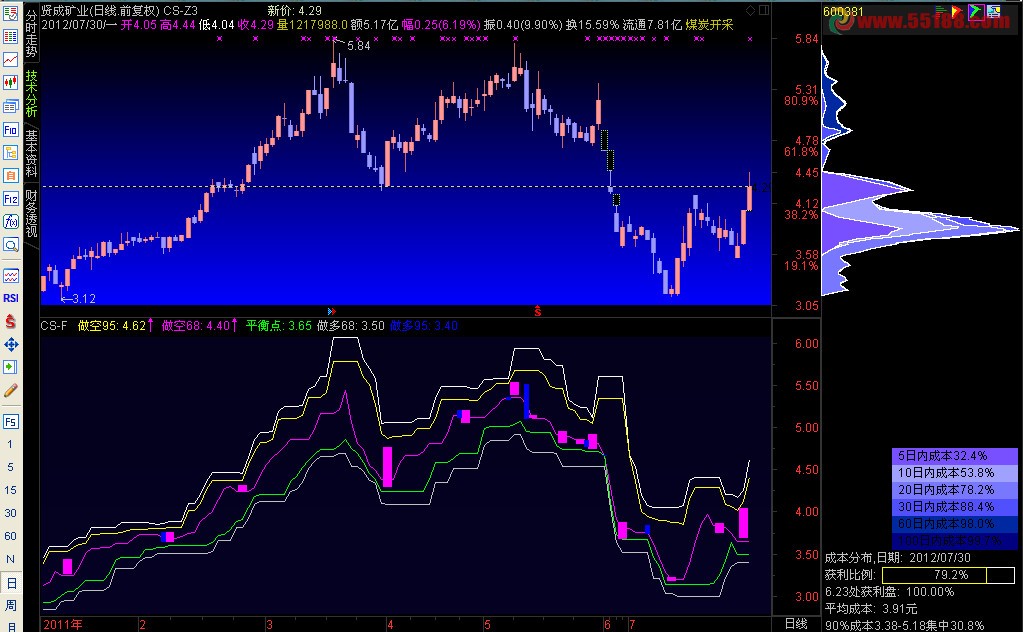Screen dimensions: 1023x632
Task: Open the 财务透视 vertical tab
Action: pos(31,213)
